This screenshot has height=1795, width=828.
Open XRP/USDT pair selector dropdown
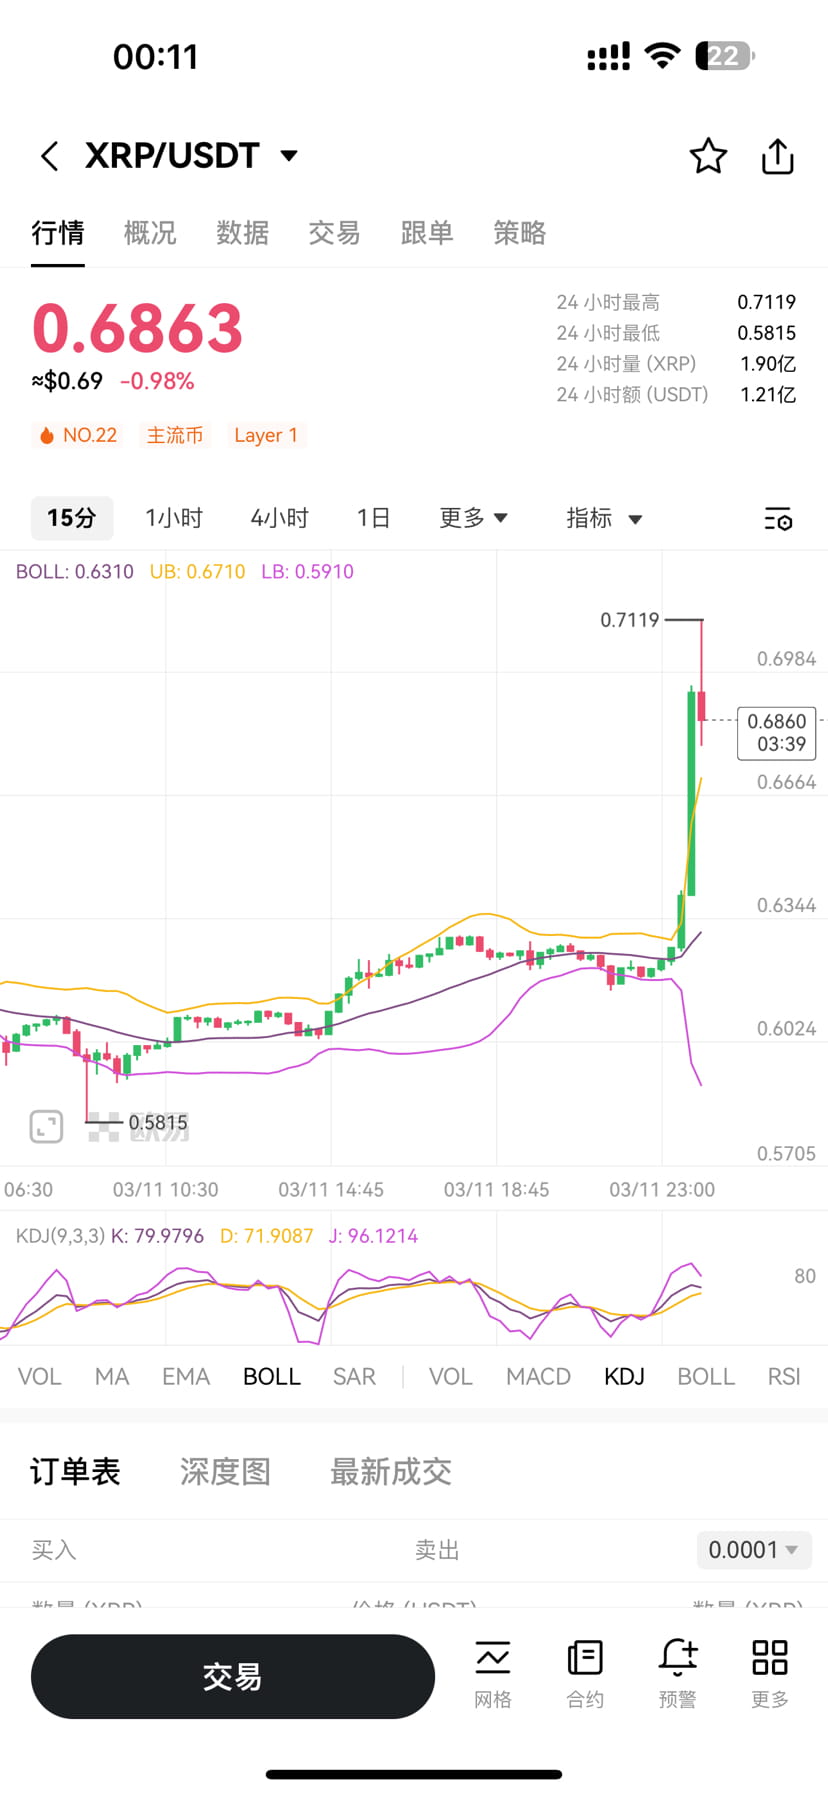click(192, 155)
